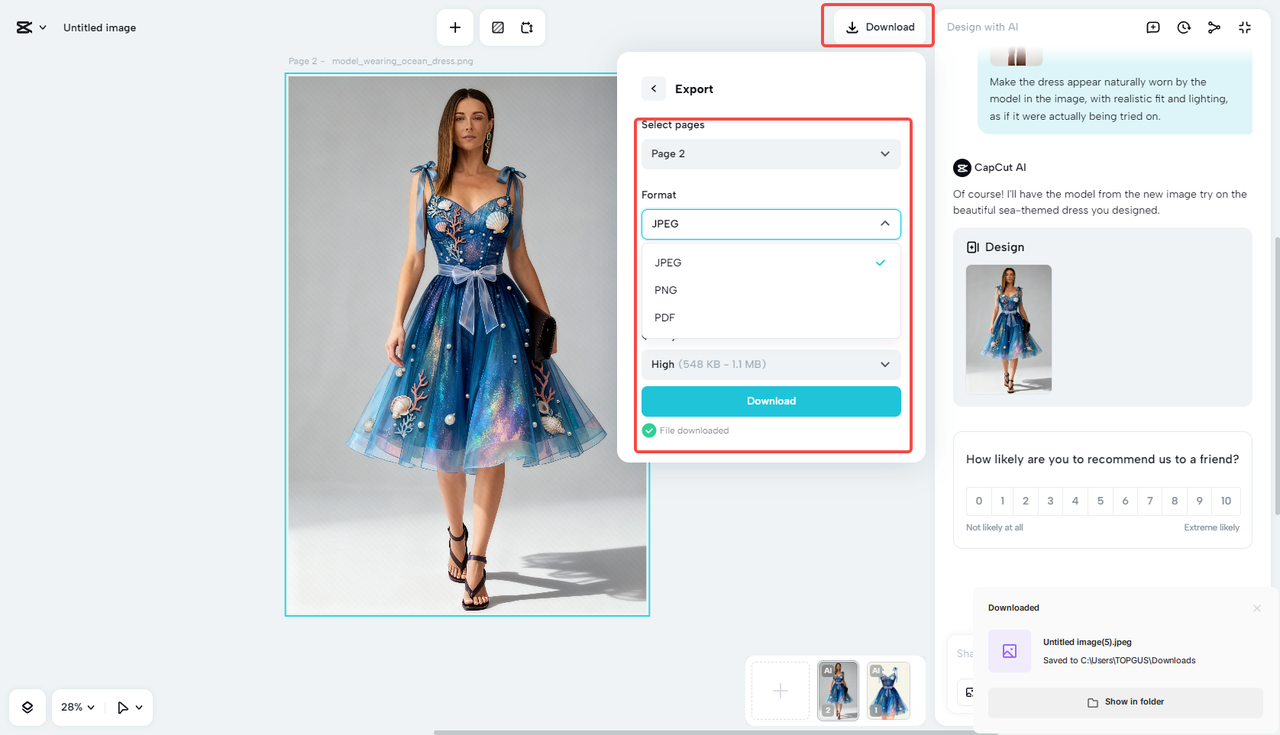This screenshot has height=735, width=1280.
Task: Click Show in folder in the Downloaded popup
Action: coord(1125,701)
